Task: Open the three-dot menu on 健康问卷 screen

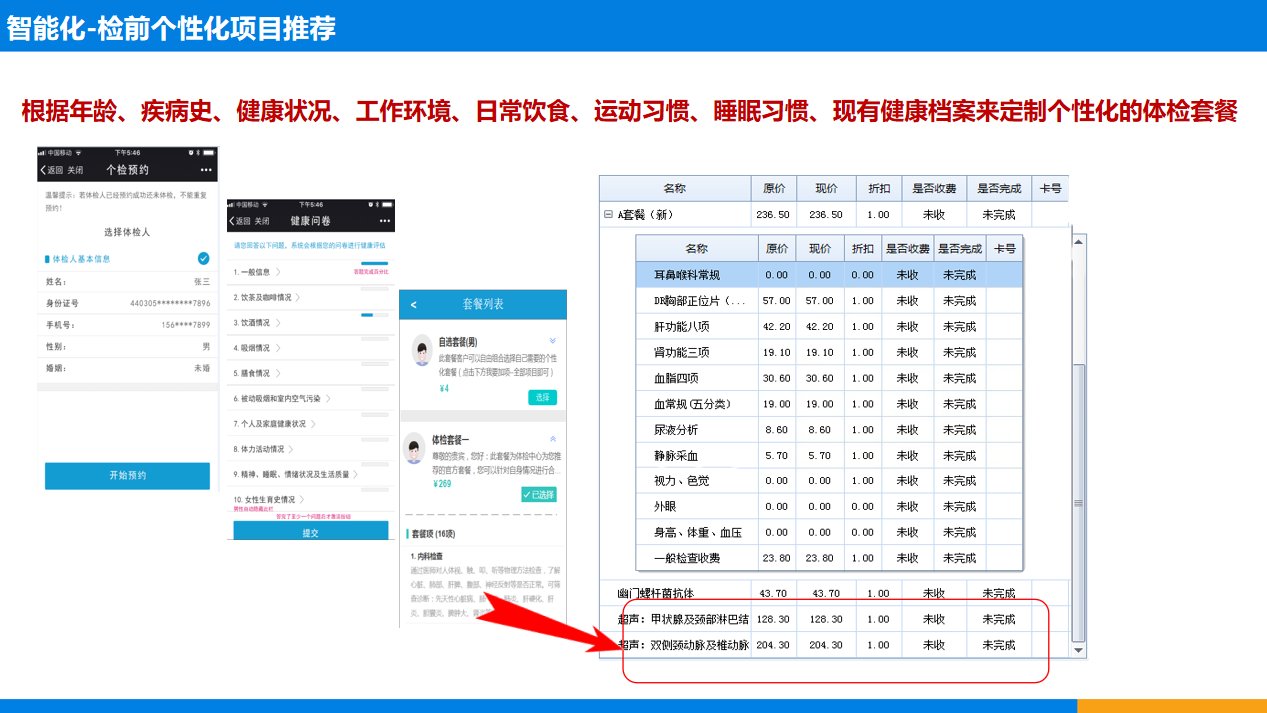Action: (384, 221)
